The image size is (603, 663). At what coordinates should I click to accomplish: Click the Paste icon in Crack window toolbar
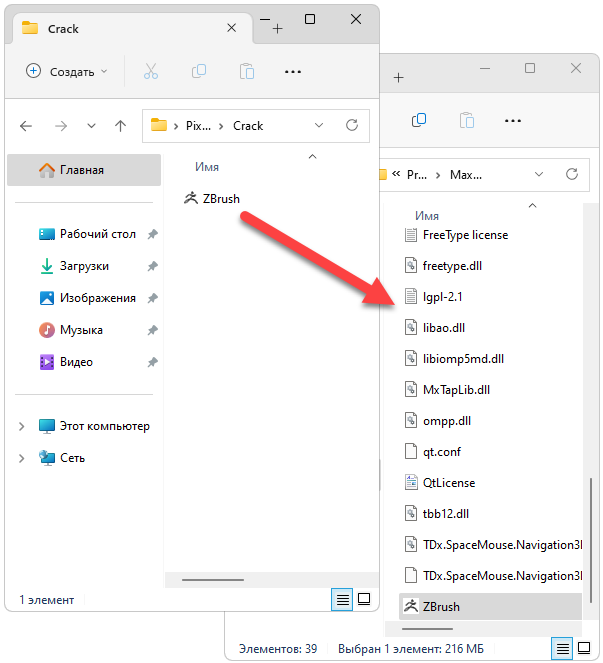click(x=247, y=71)
